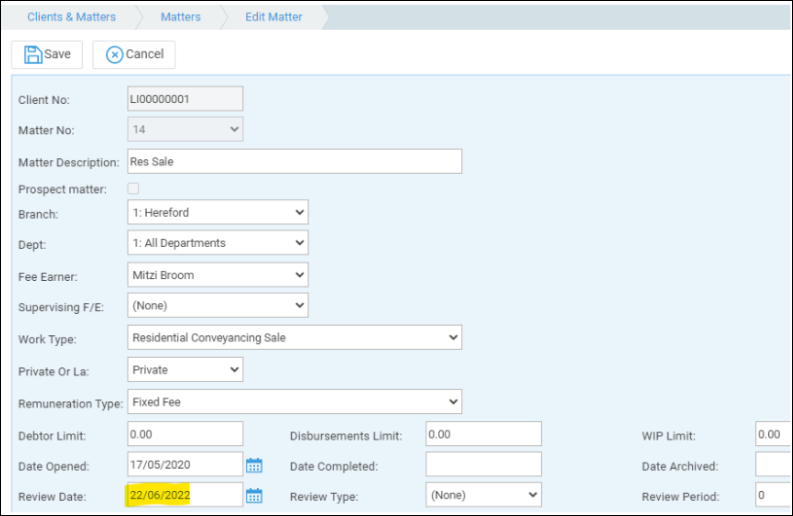Expand the Work Type dropdown
The width and height of the screenshot is (793, 516).
point(295,337)
